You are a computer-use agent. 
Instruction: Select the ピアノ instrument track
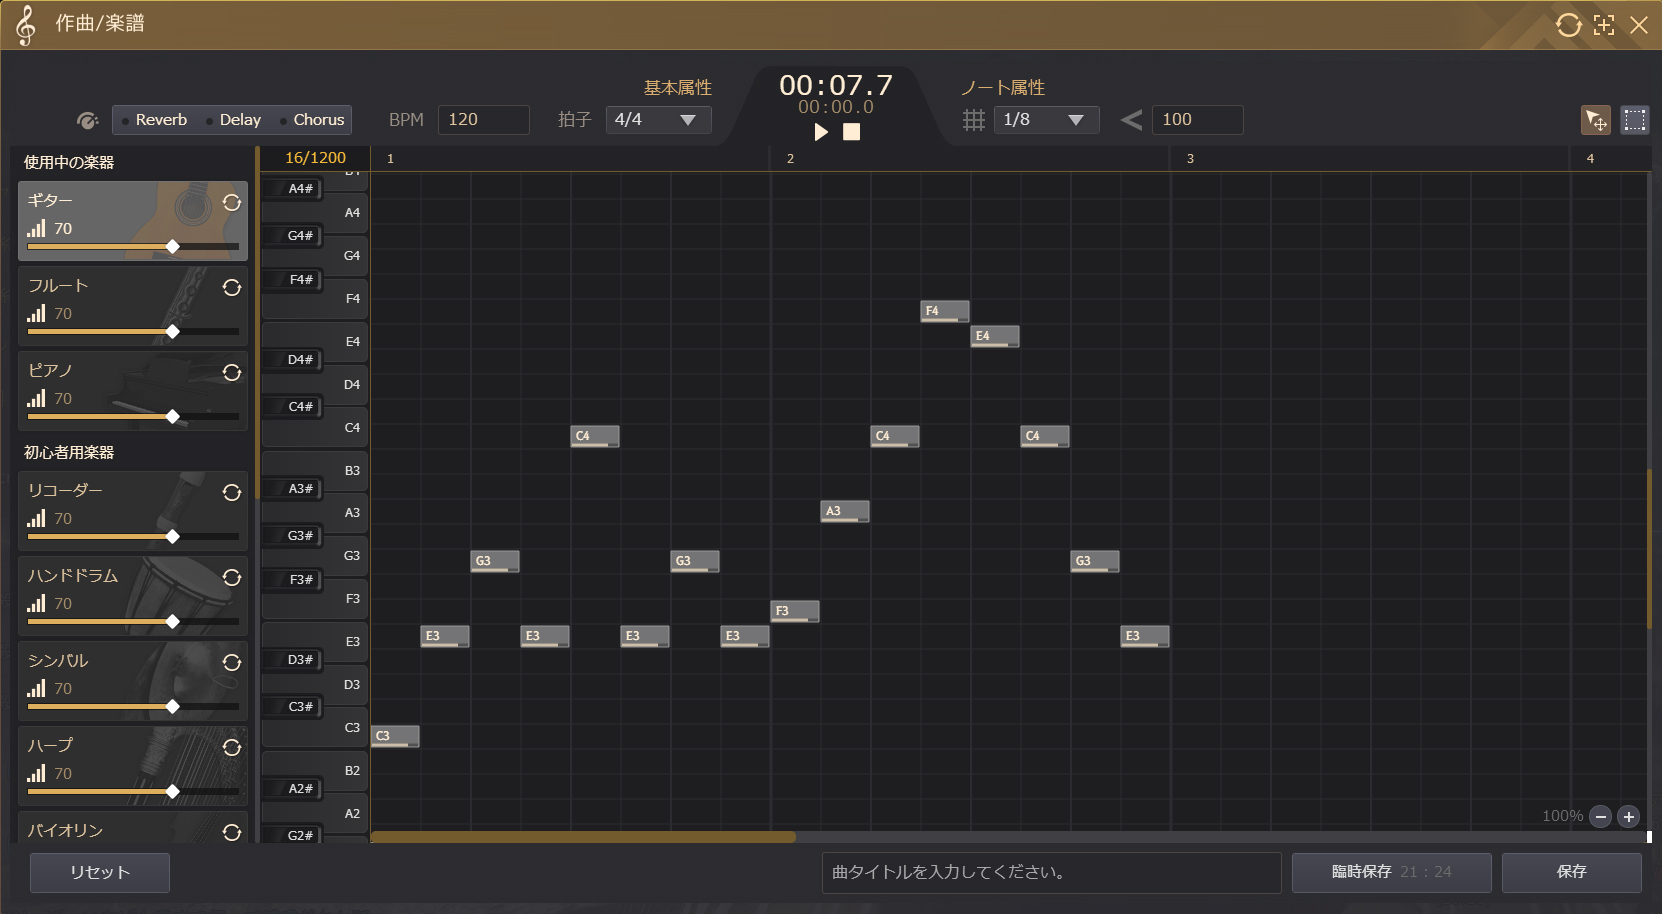120,380
